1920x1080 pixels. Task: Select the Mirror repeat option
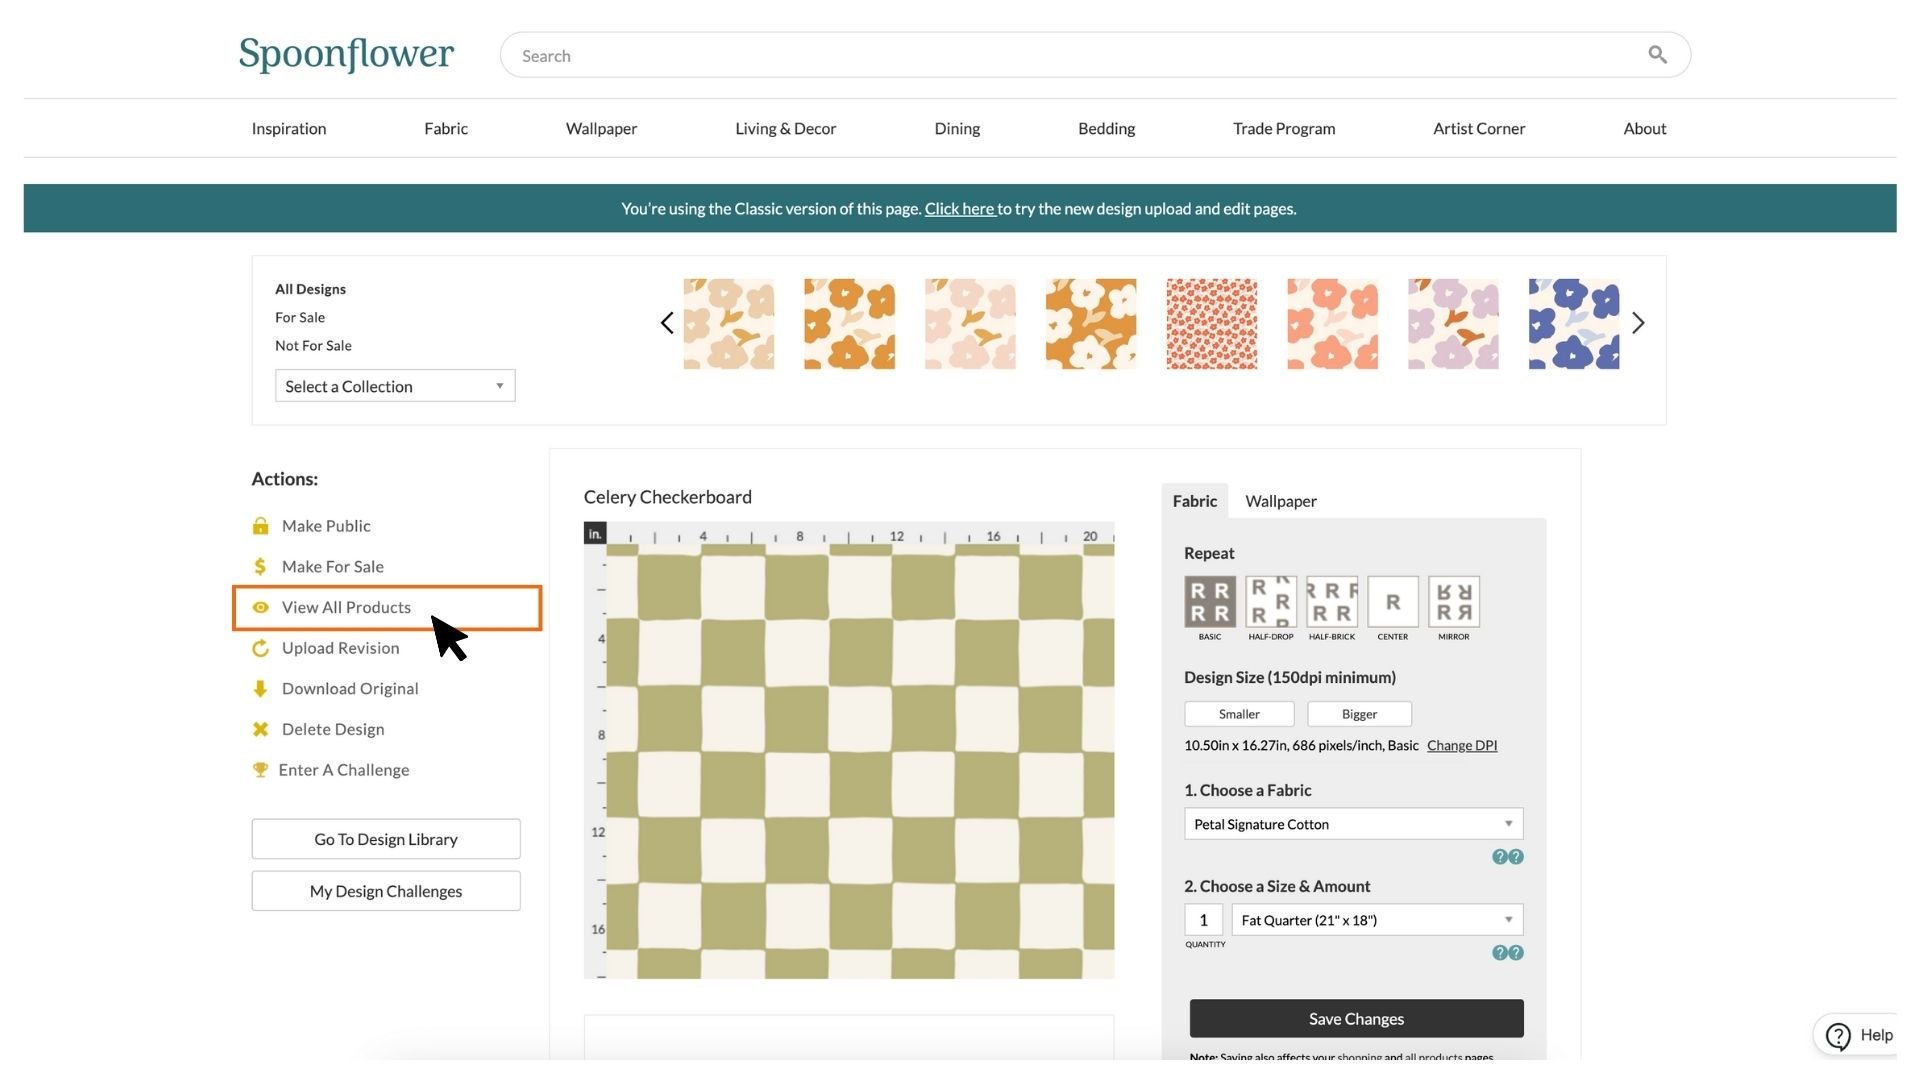coord(1453,602)
